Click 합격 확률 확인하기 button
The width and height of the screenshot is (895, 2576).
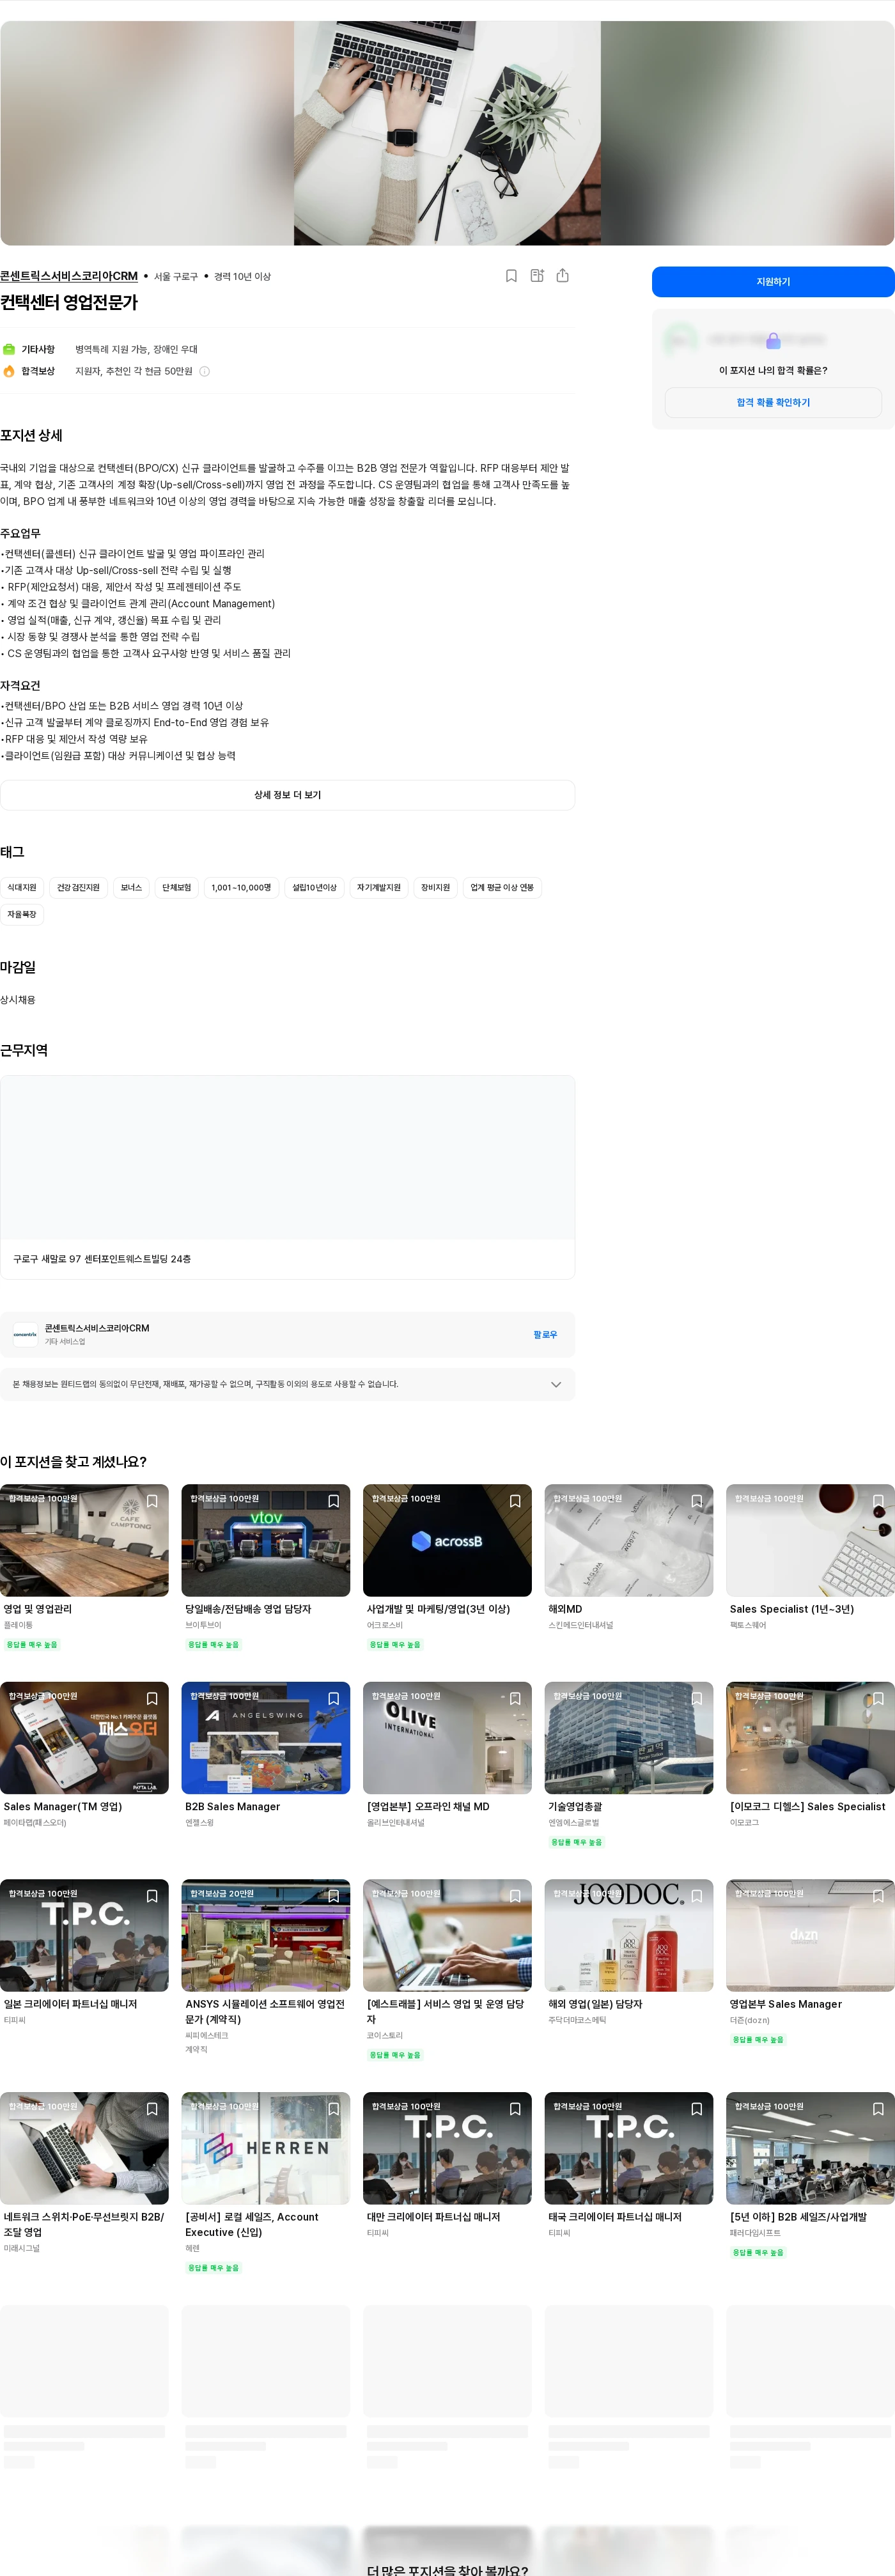[x=773, y=403]
